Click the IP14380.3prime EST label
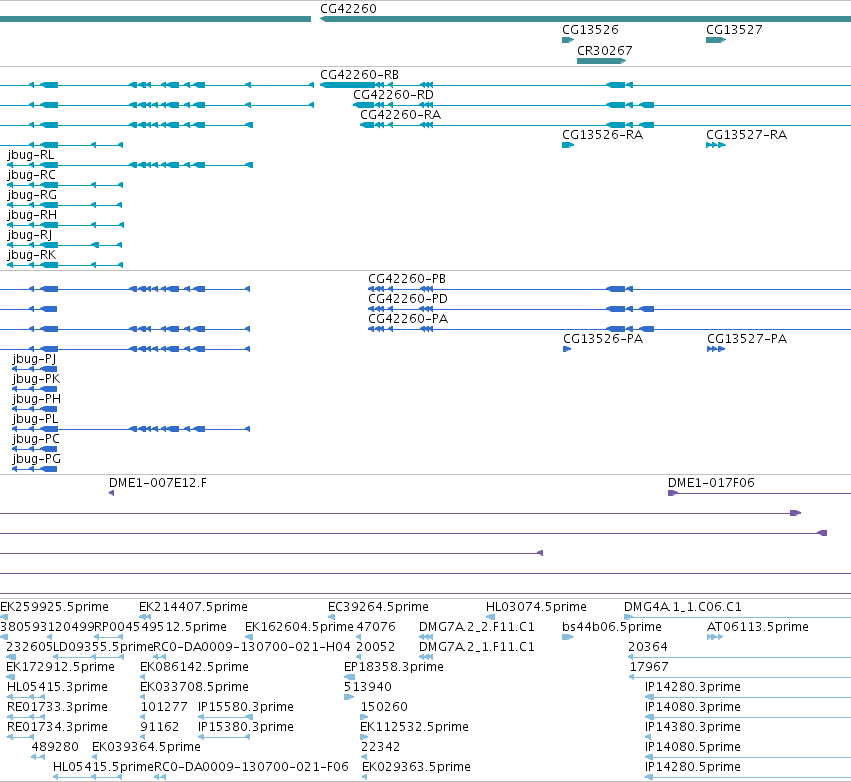This screenshot has width=851, height=782. [693, 727]
